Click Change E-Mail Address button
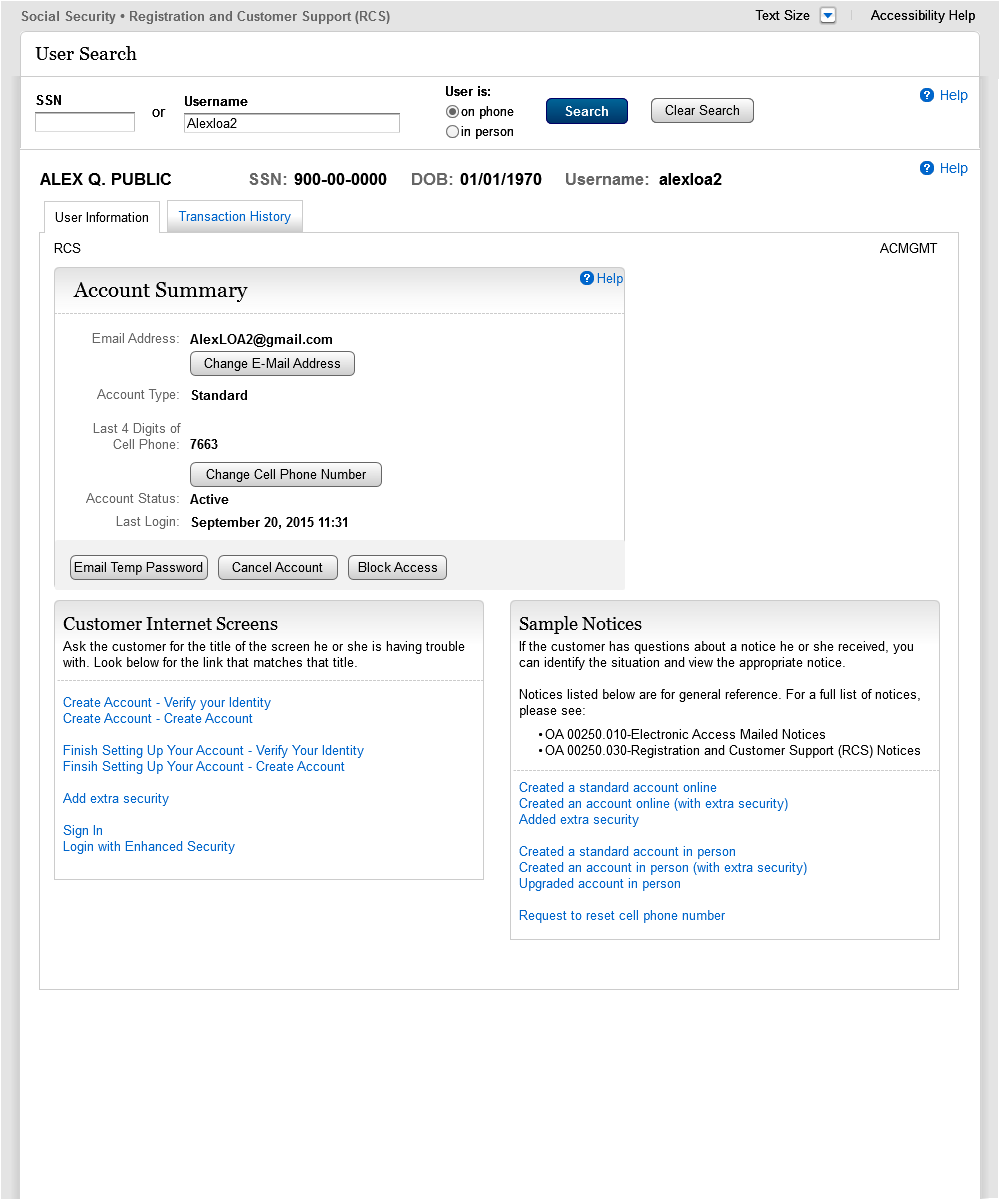The image size is (1000, 1200). click(x=272, y=363)
